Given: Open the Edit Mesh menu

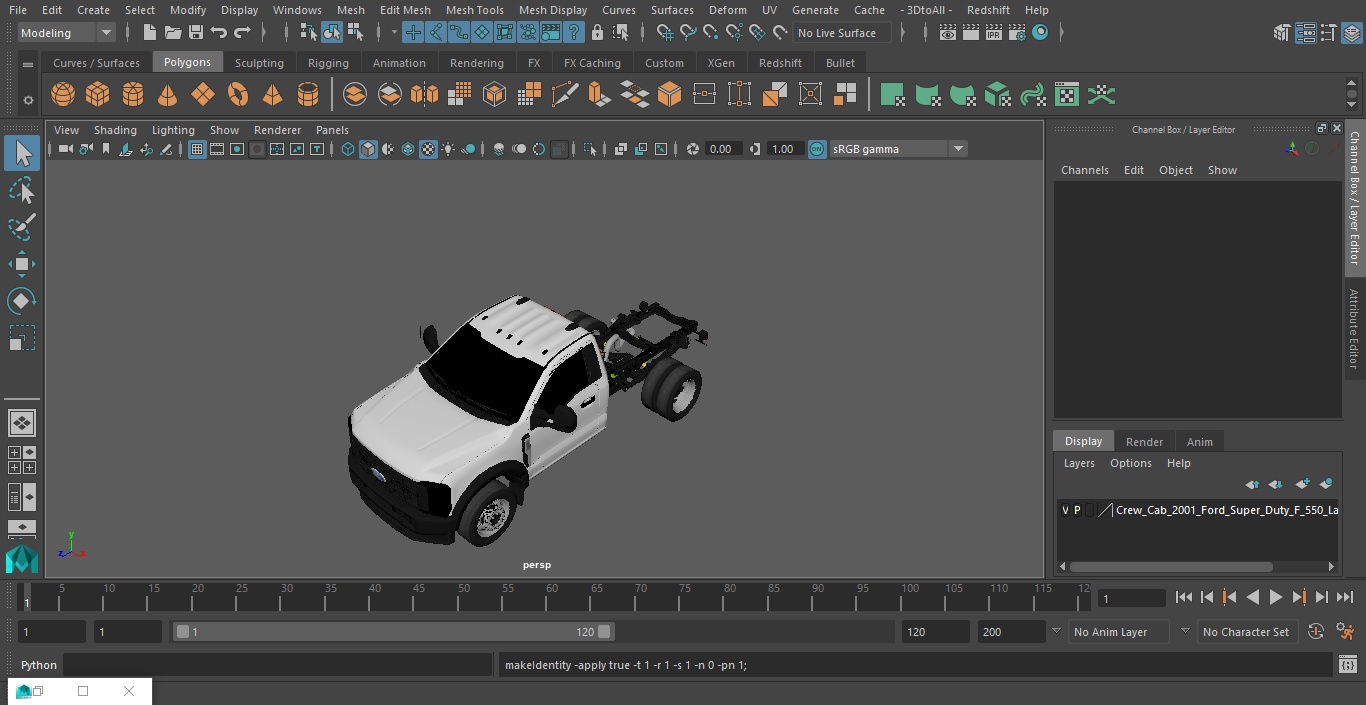Looking at the screenshot, I should point(405,10).
